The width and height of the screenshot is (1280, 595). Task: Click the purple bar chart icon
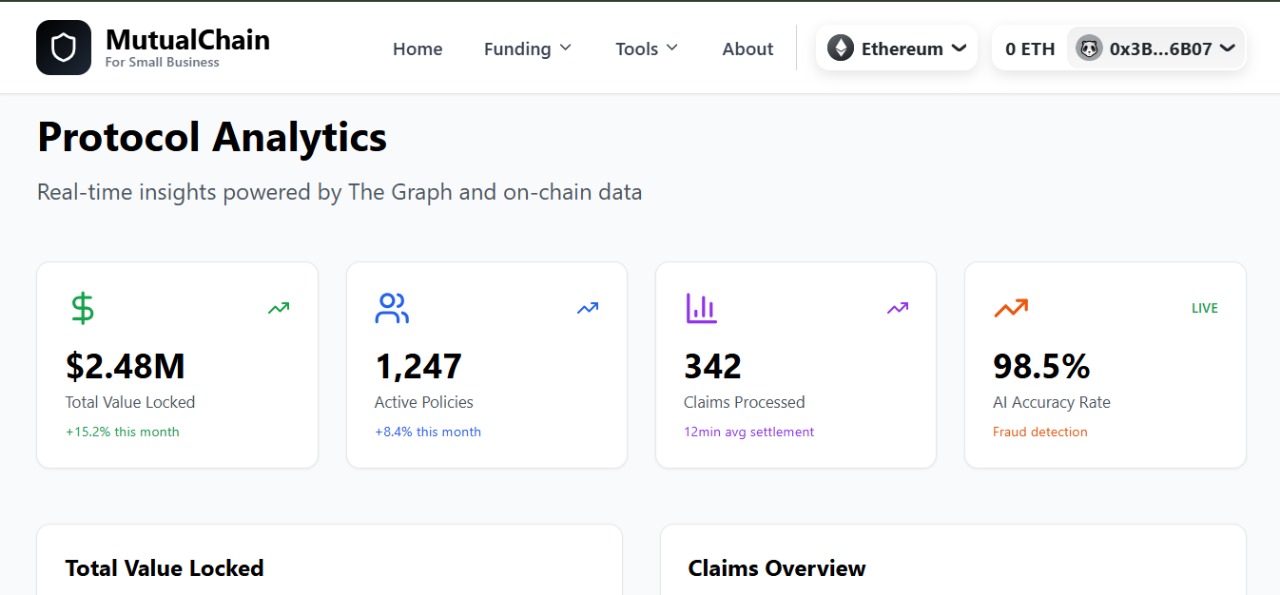pyautogui.click(x=701, y=308)
